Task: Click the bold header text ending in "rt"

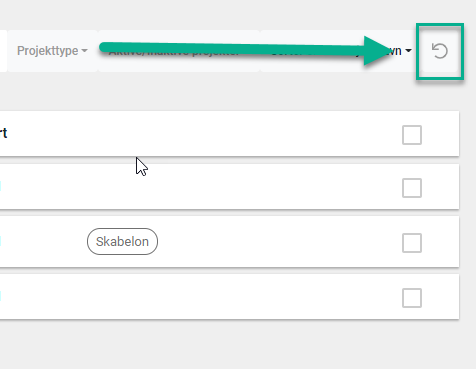Action: (x=3, y=133)
